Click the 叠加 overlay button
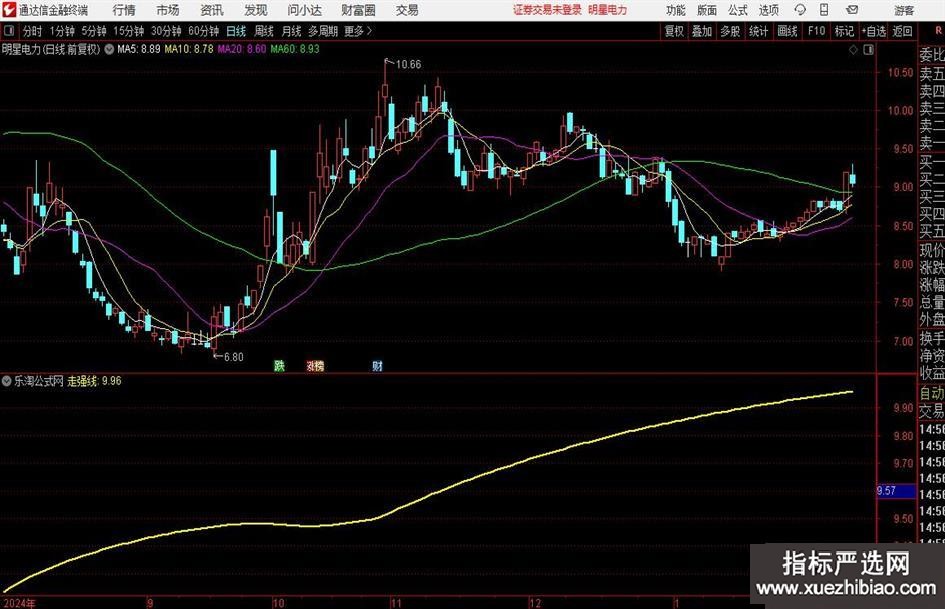The height and width of the screenshot is (609, 945). tap(702, 31)
